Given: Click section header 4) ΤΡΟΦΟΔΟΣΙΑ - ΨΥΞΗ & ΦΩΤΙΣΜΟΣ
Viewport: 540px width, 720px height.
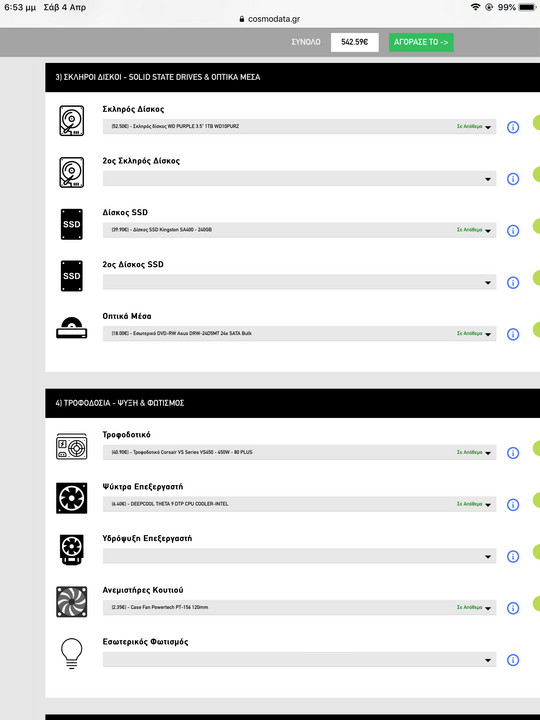Looking at the screenshot, I should (292, 403).
